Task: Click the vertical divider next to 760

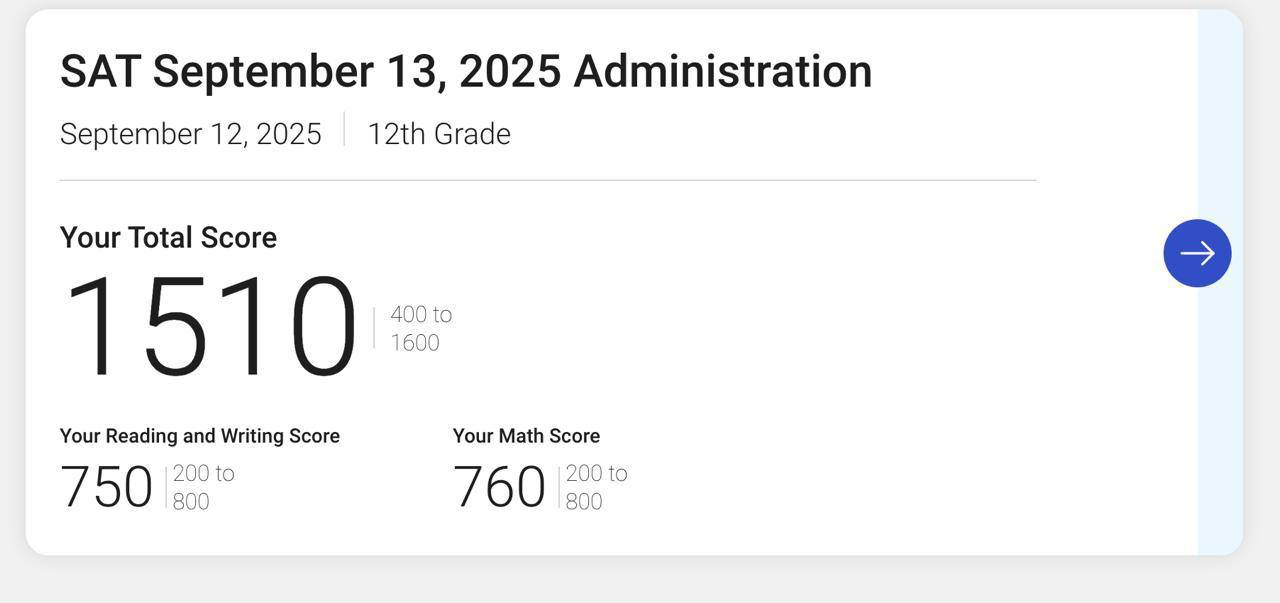Action: coord(559,487)
